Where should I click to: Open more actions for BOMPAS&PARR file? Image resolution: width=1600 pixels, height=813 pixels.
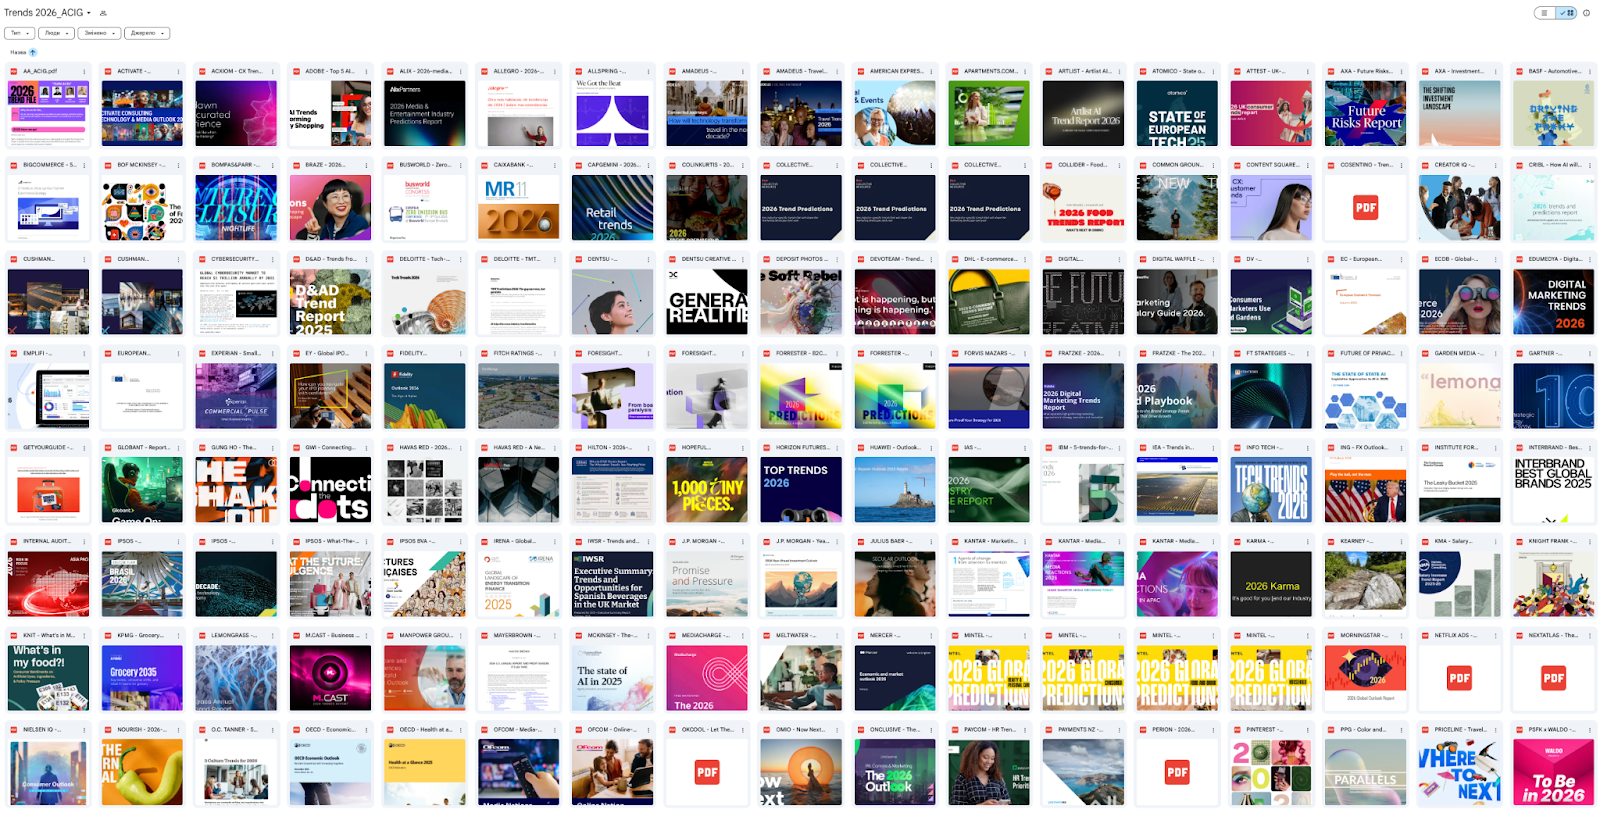[x=272, y=165]
